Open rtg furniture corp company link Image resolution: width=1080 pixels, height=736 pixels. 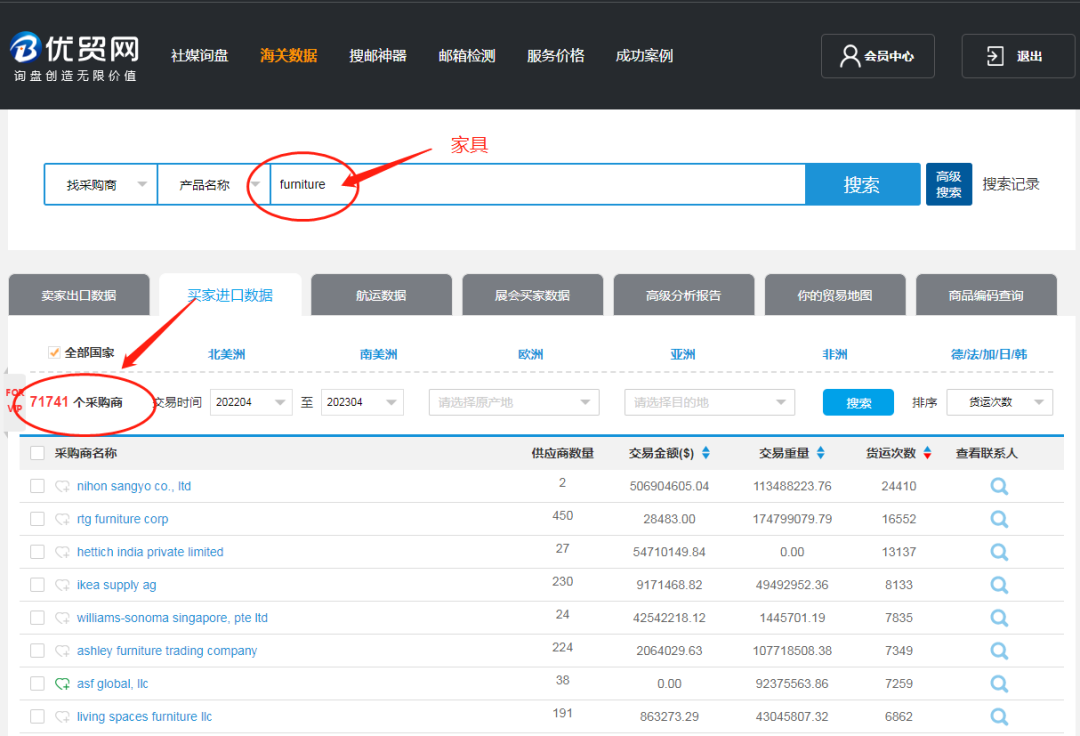[123, 519]
